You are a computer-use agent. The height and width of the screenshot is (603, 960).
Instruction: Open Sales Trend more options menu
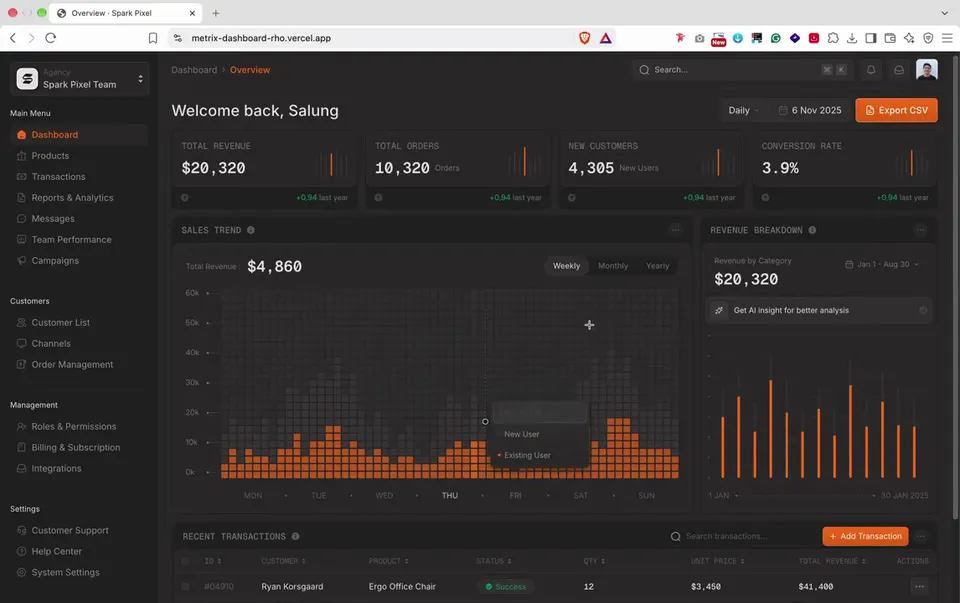[675, 230]
